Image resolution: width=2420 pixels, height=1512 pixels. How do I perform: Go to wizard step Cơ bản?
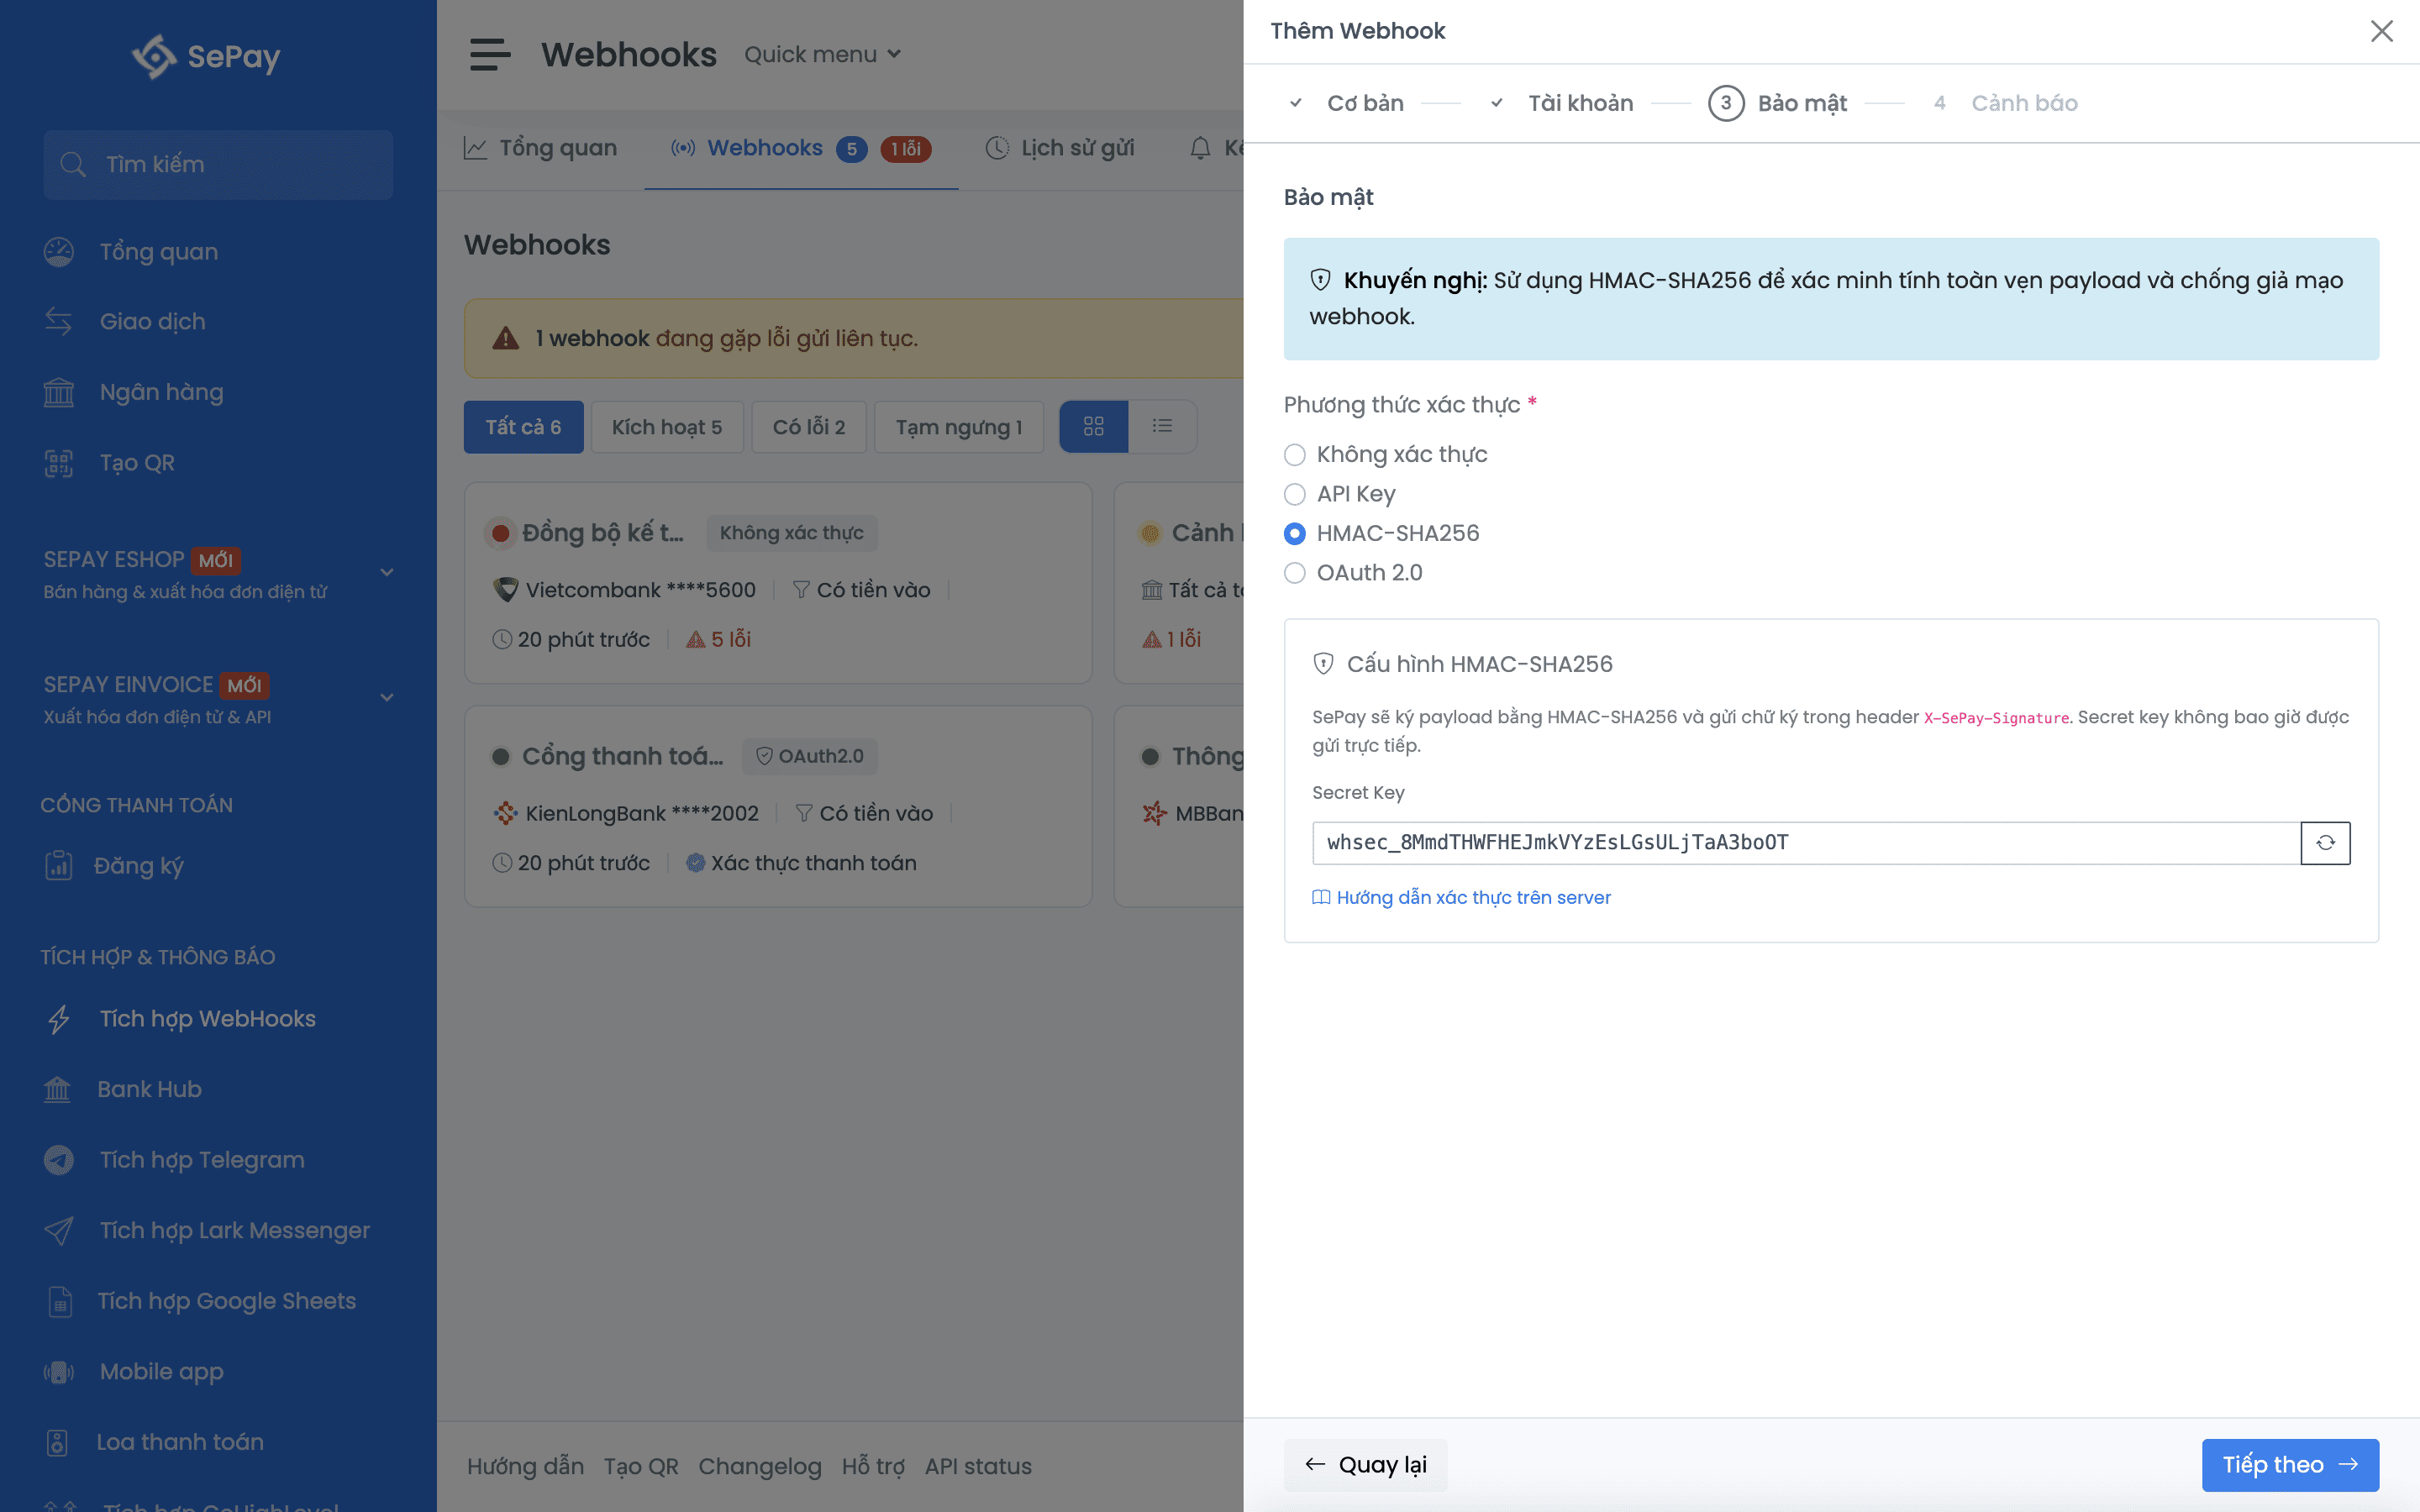click(1346, 103)
